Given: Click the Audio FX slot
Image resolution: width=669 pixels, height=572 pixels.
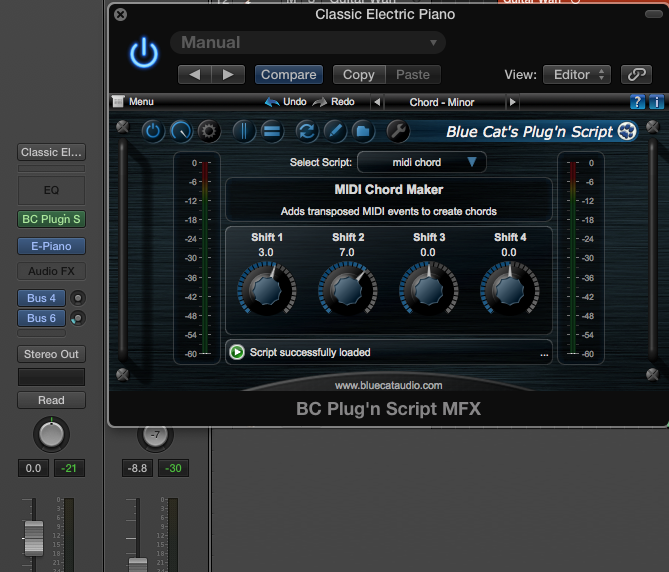Looking at the screenshot, I should pyautogui.click(x=51, y=271).
